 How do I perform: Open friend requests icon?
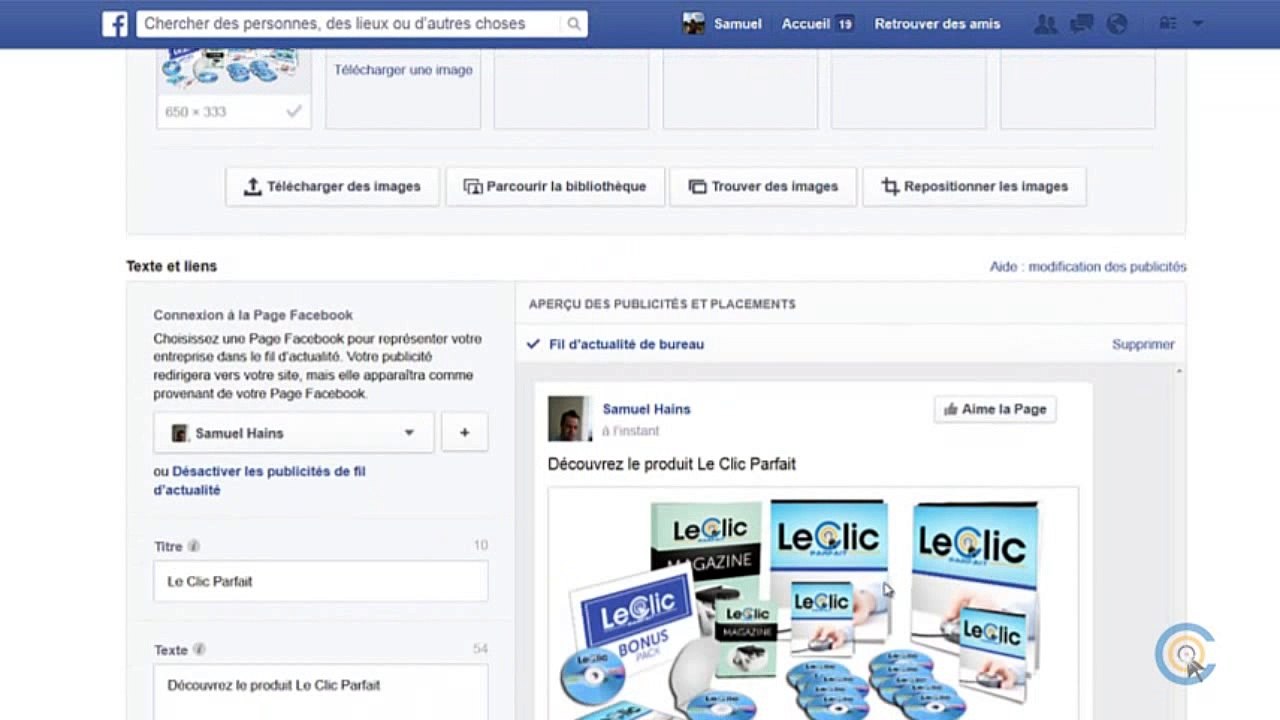pos(1046,24)
